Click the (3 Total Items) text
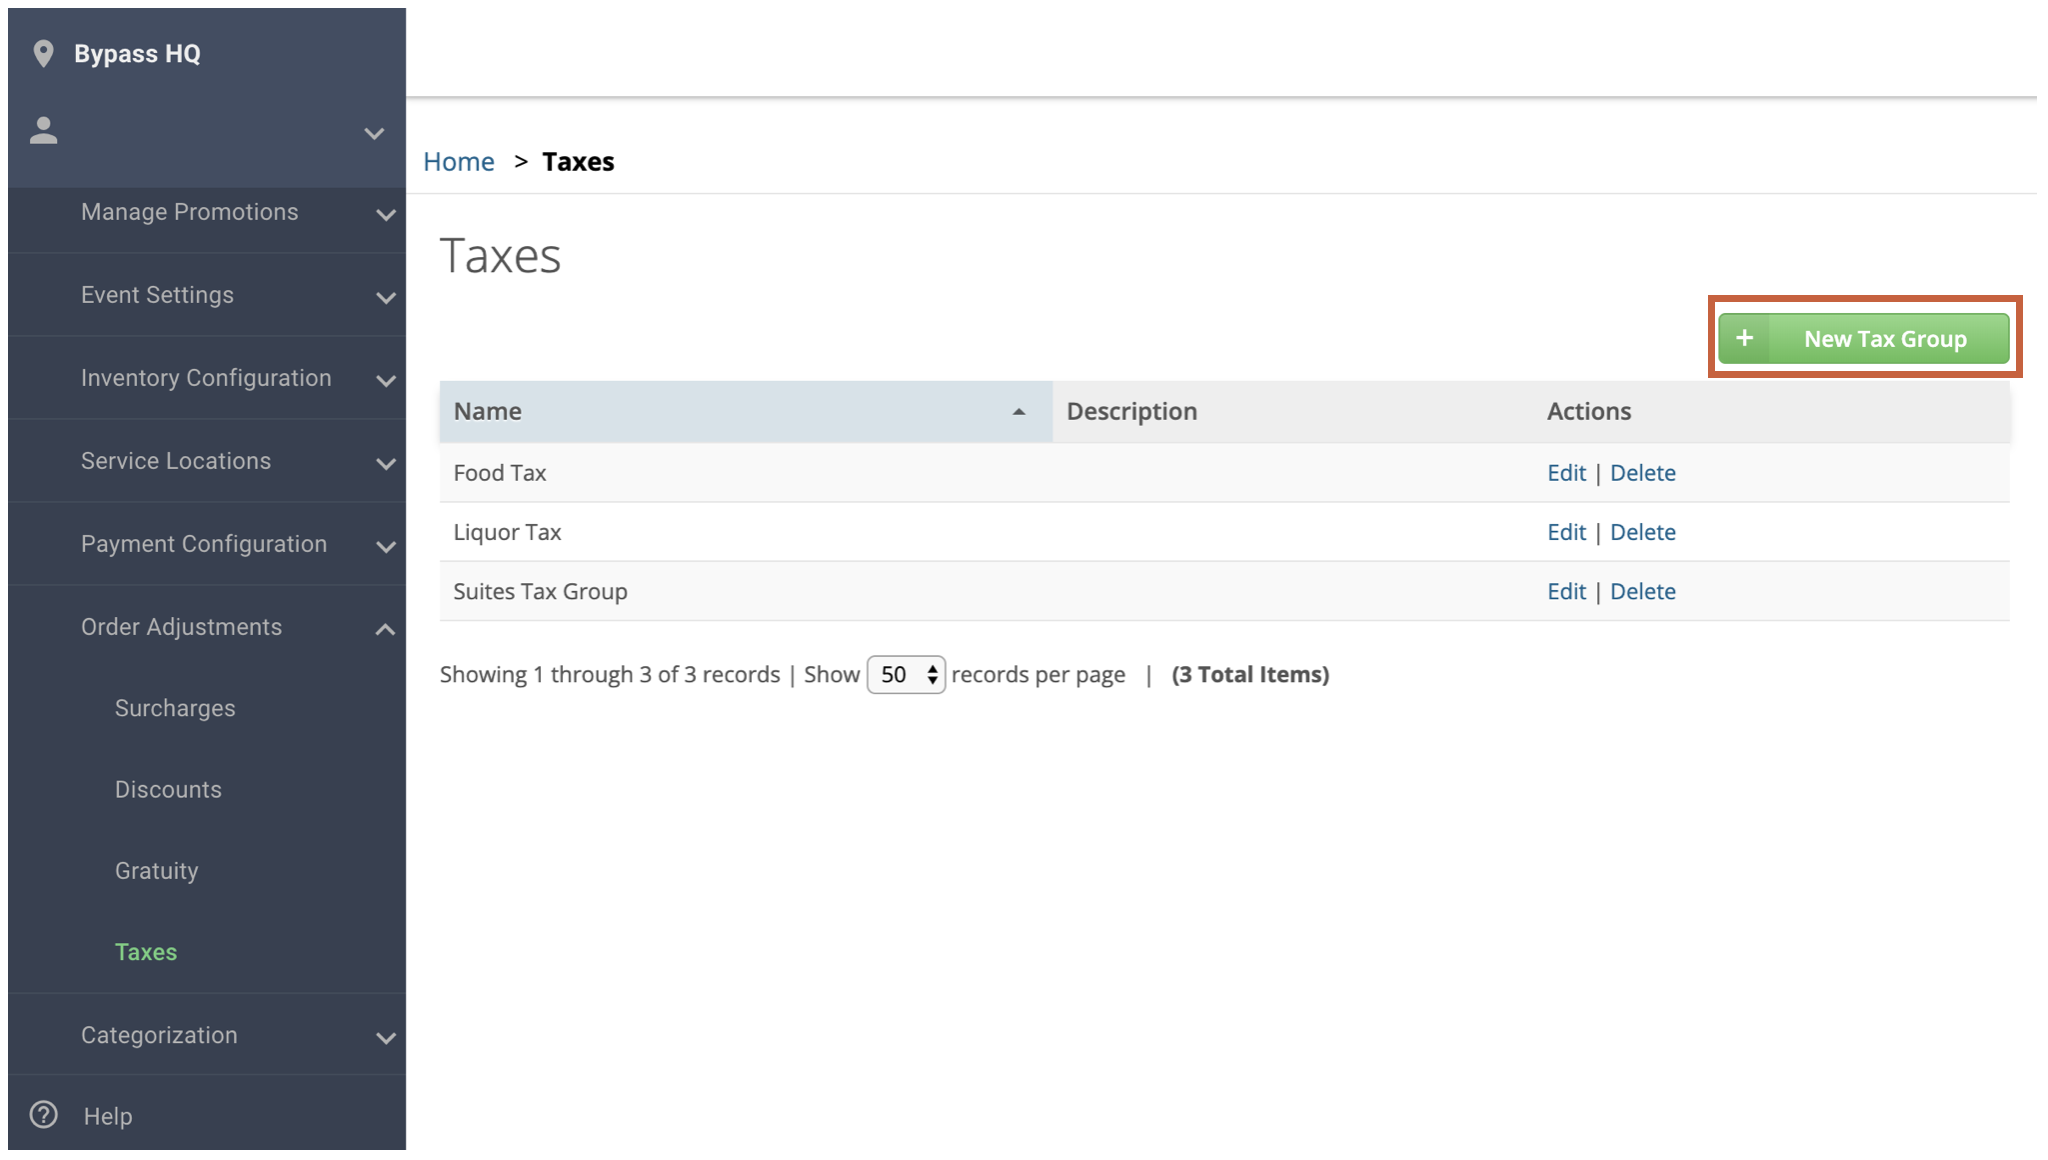2048x1160 pixels. pyautogui.click(x=1250, y=675)
